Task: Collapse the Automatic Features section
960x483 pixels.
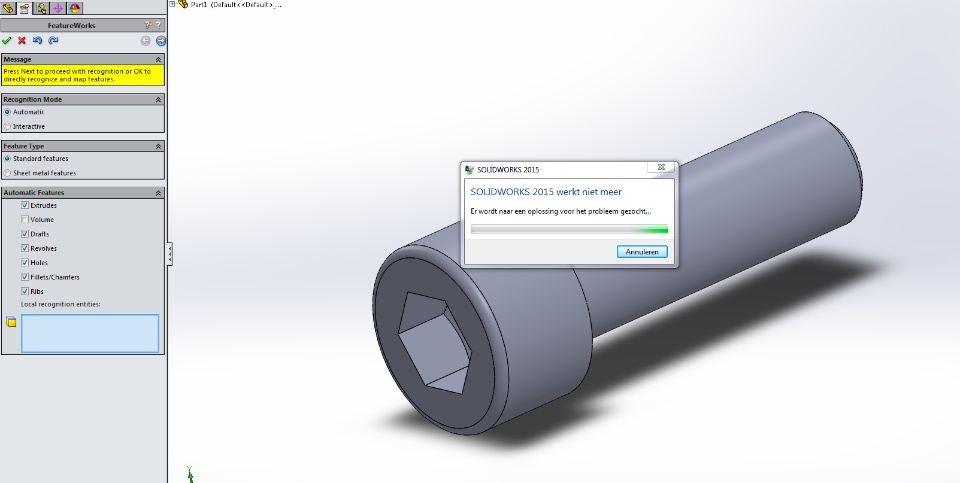Action: 159,193
